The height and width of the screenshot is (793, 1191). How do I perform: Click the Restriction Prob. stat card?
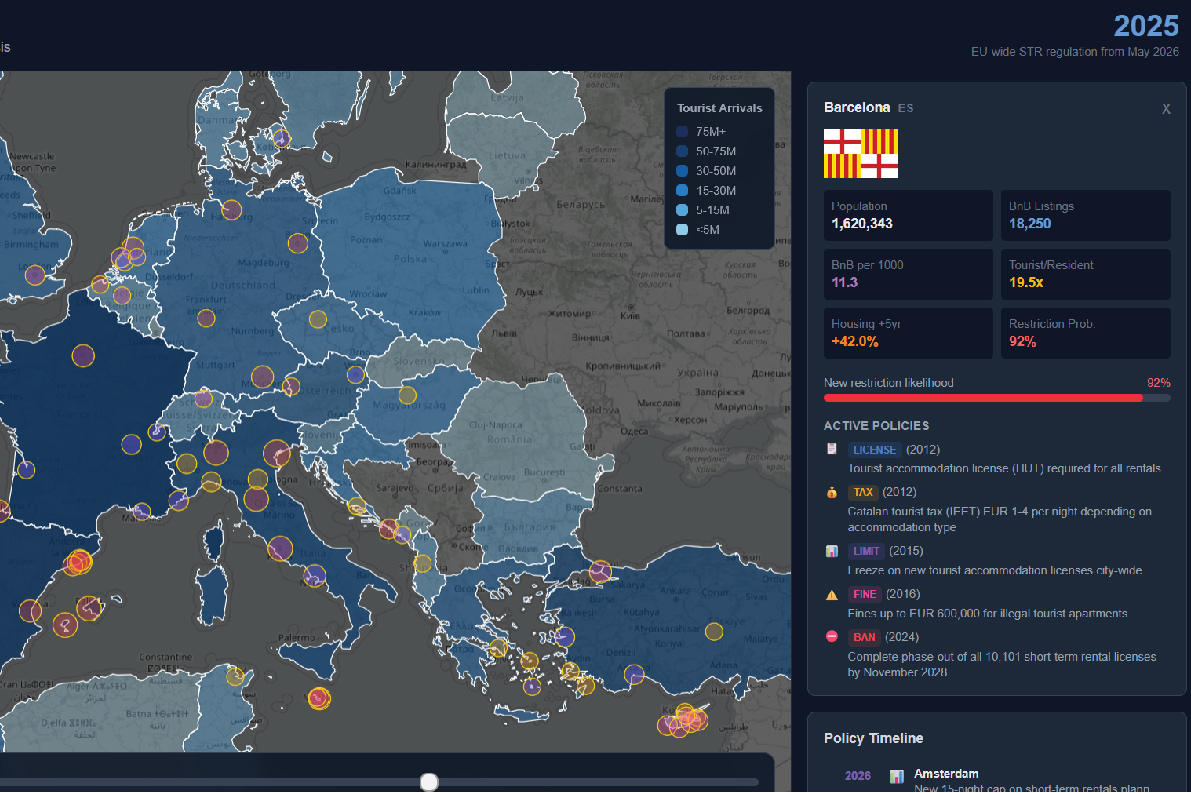1085,333
